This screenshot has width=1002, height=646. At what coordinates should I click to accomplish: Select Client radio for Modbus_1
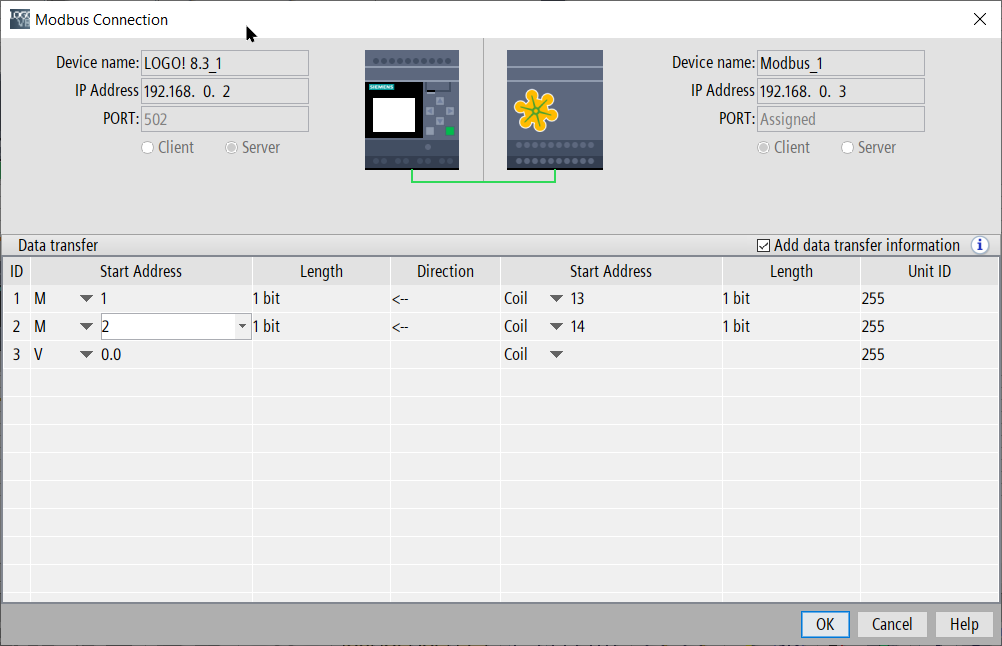click(x=763, y=148)
